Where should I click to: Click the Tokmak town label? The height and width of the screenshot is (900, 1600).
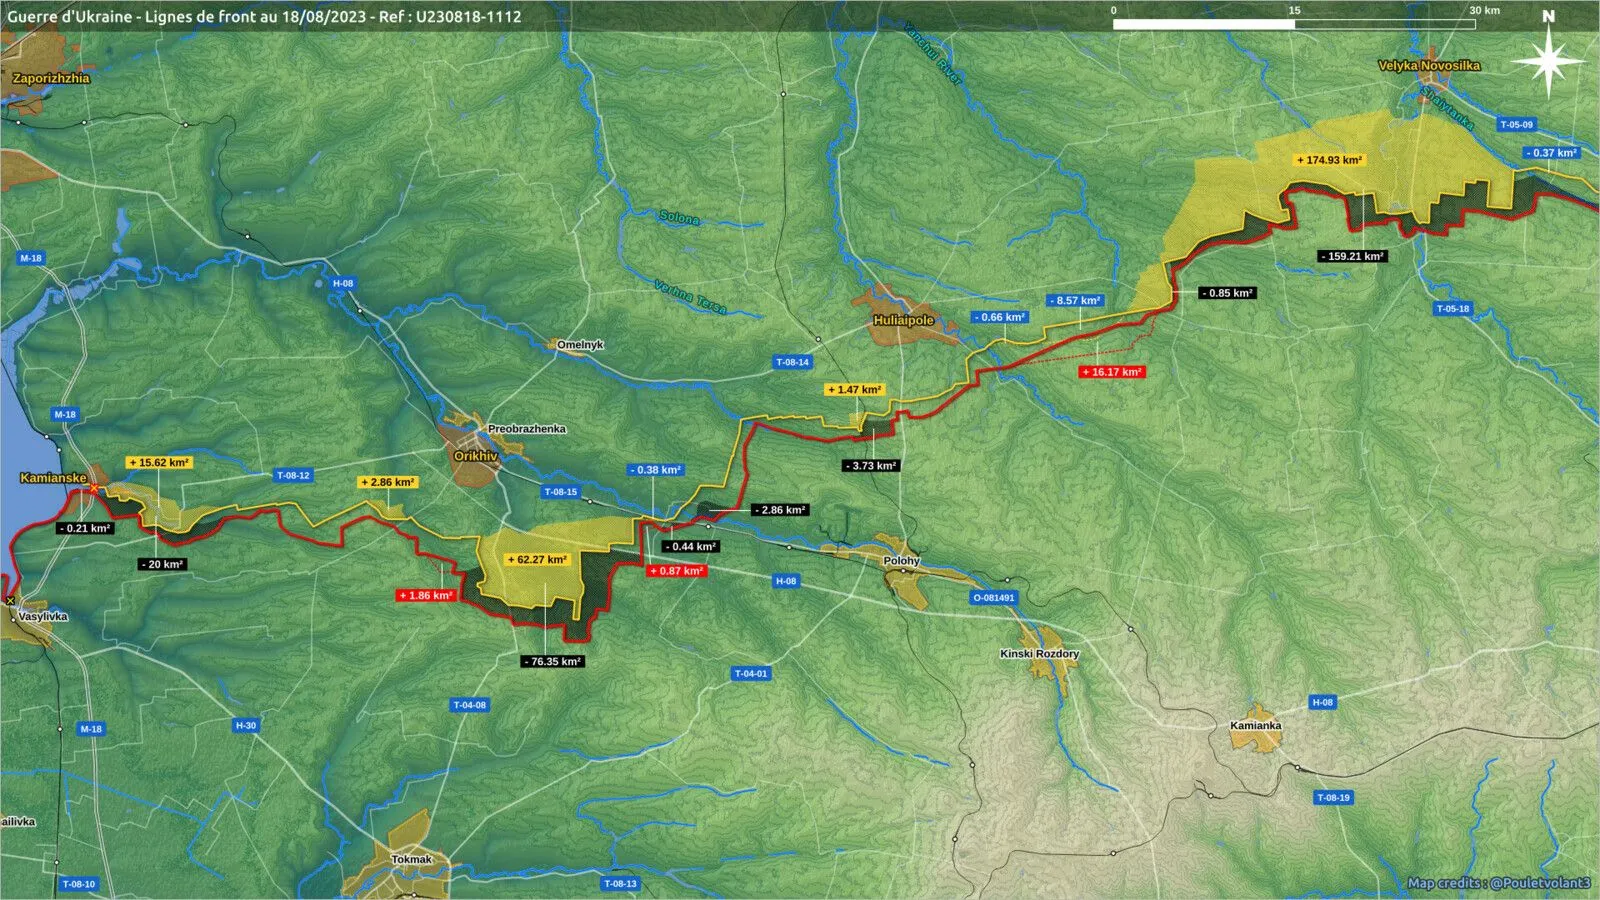[x=411, y=860]
